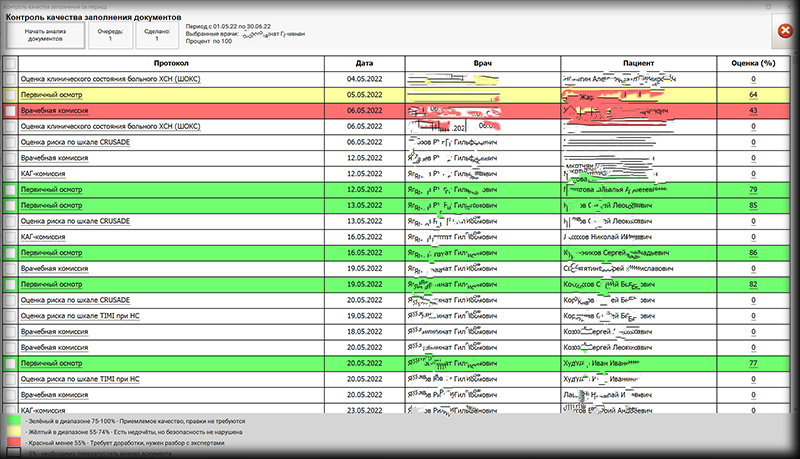Screen dimensions: 800x459
Task: Open 'Первичный осмотр' link dated 12.05.2022
Action: tap(51, 190)
